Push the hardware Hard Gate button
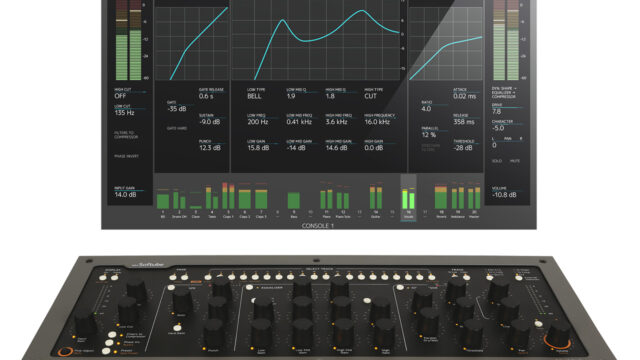Image resolution: width=640 pixels, height=360 pixels. coord(177,328)
